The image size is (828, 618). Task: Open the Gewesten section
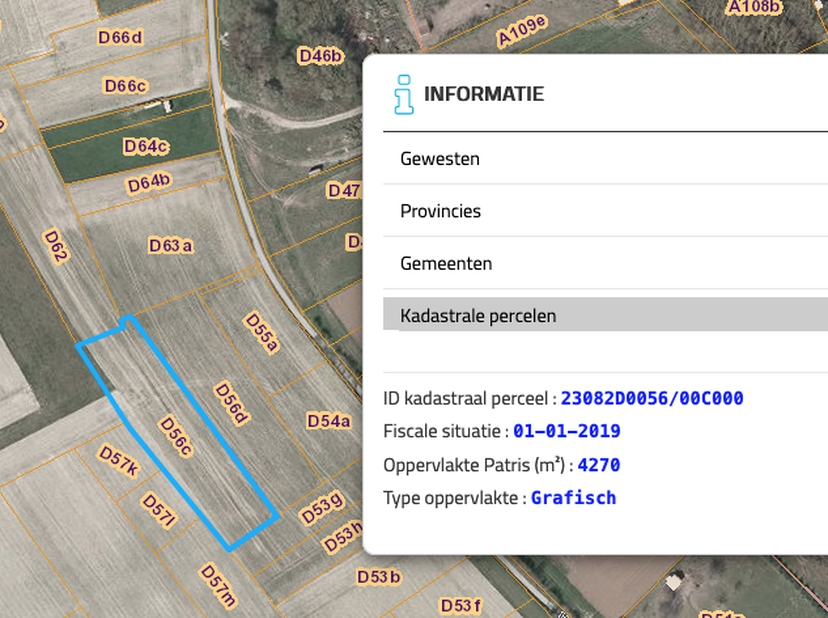[x=605, y=158]
